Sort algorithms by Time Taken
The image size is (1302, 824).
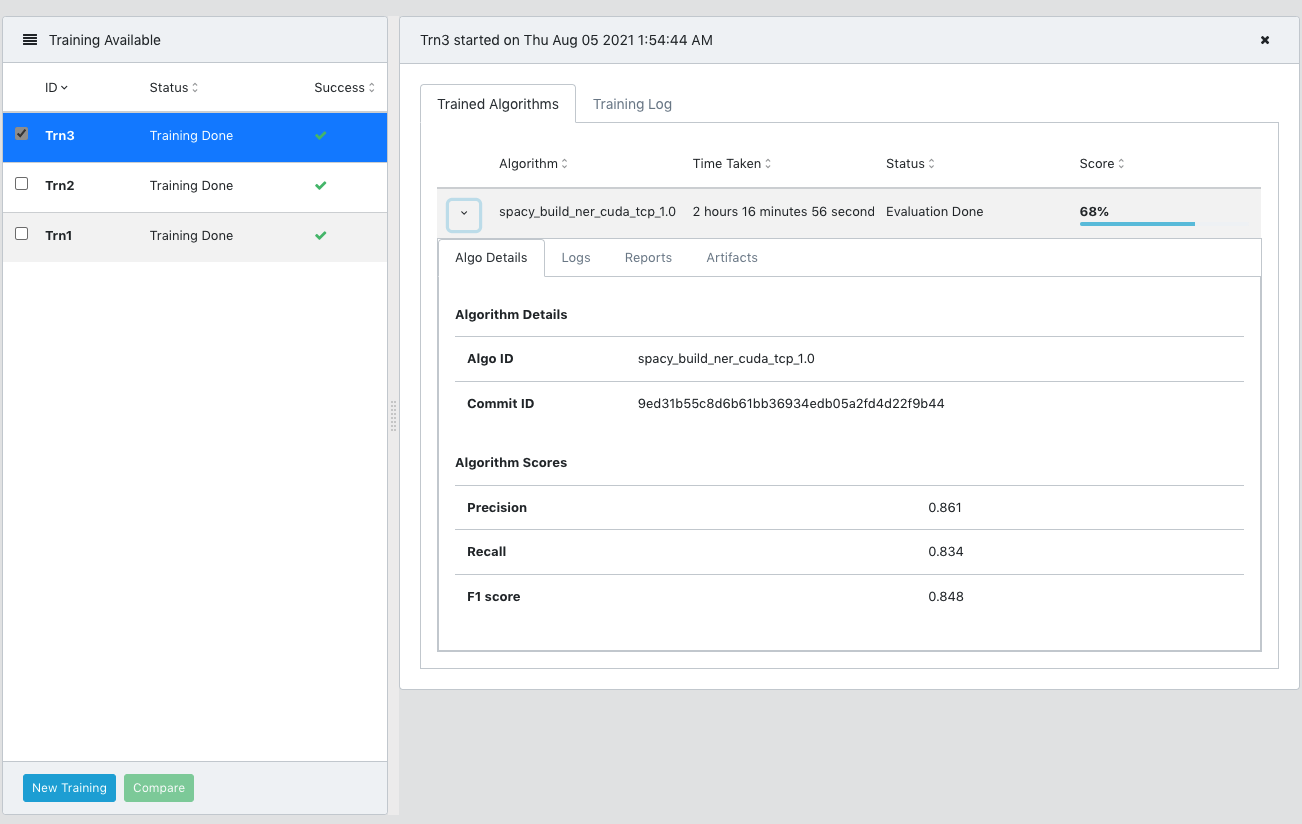pyautogui.click(x=731, y=164)
